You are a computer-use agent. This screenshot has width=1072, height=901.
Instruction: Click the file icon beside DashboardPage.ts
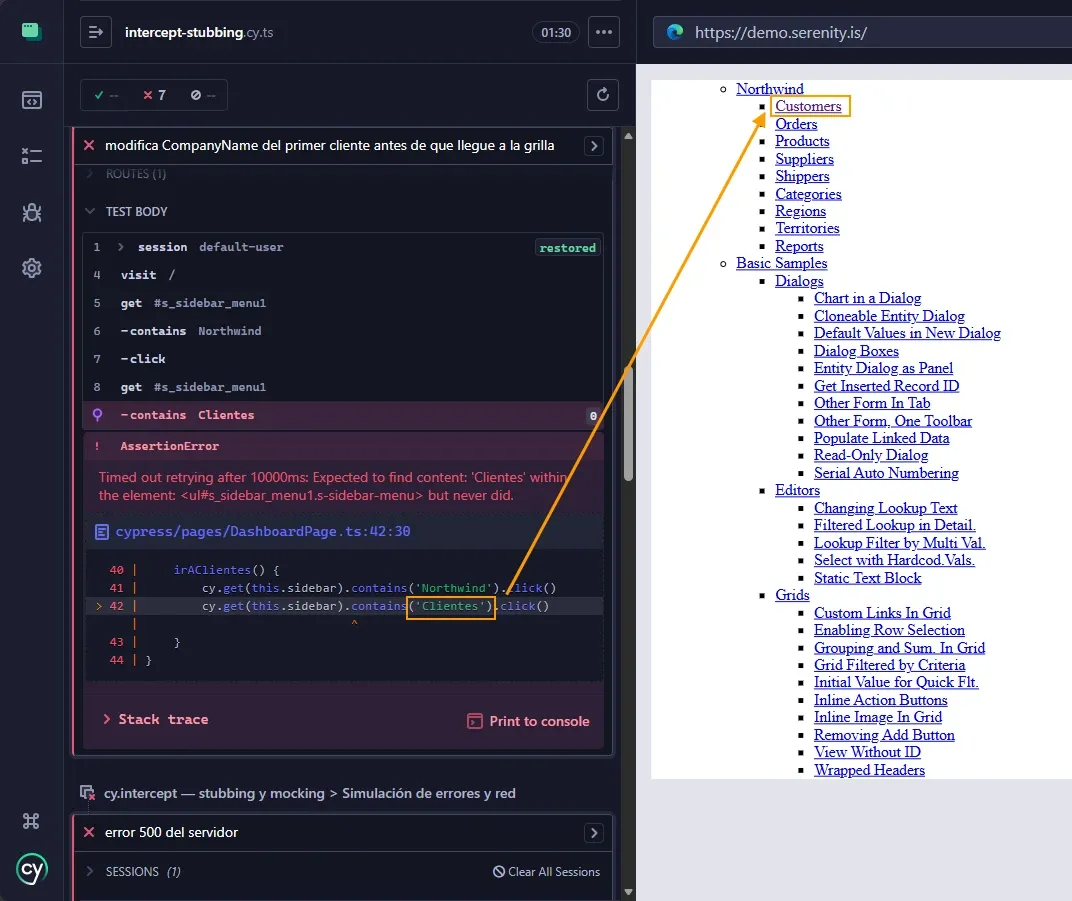point(102,532)
